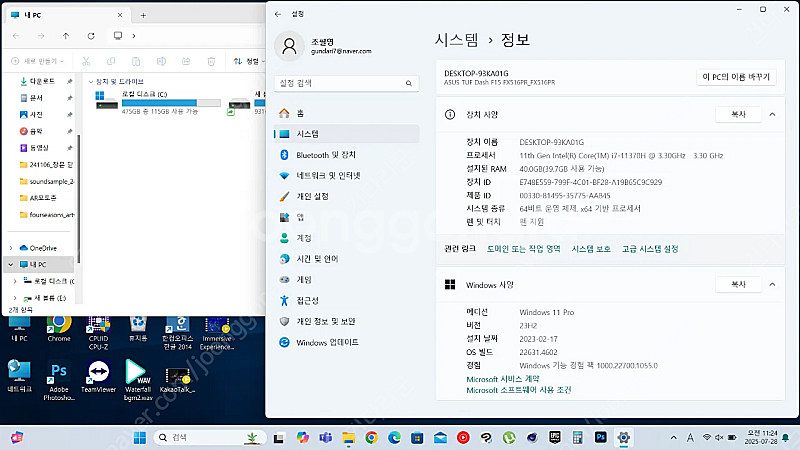Click 시스템 breadcrumb in Settings header
The height and width of the screenshot is (450, 800).
tap(457, 40)
